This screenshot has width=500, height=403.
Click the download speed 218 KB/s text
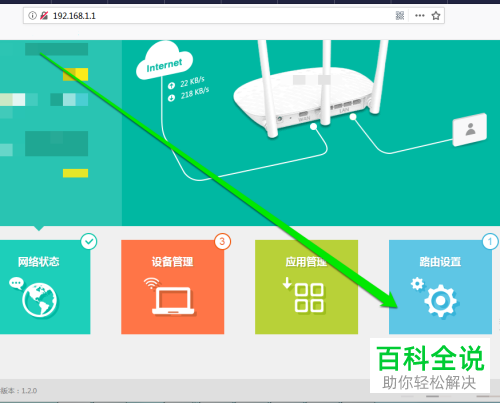pos(195,93)
